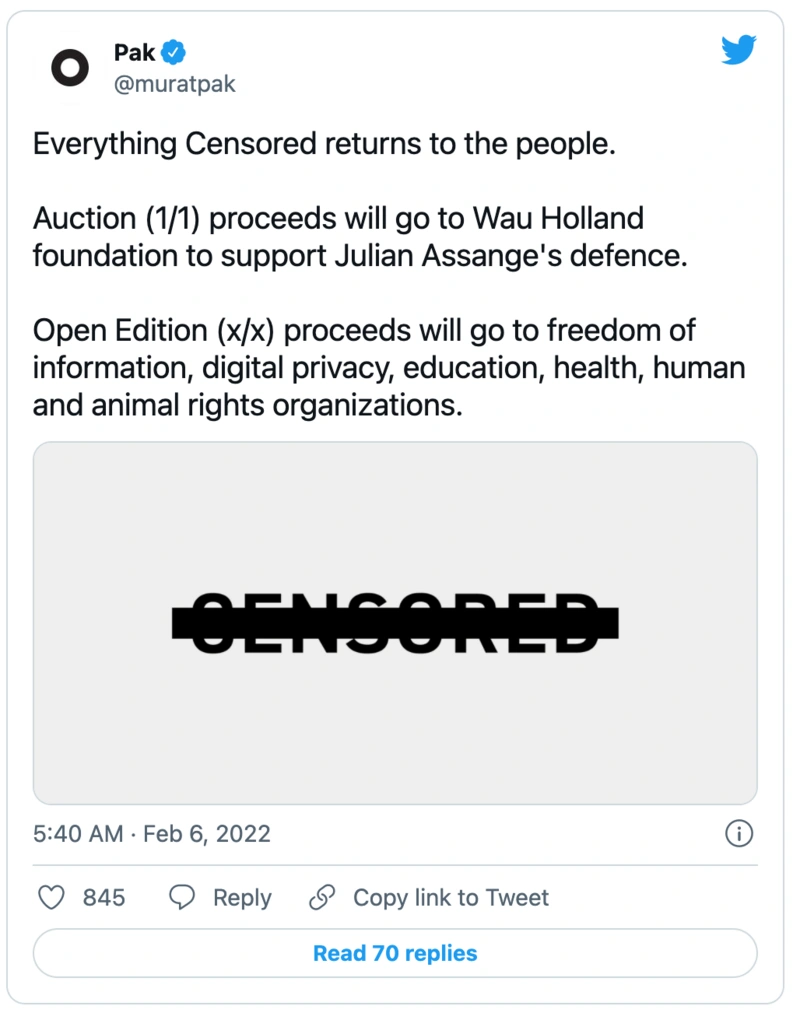Click the first line about Everything Censored
Image resolution: width=800 pixels, height=1013 pixels.
pyautogui.click(x=324, y=144)
